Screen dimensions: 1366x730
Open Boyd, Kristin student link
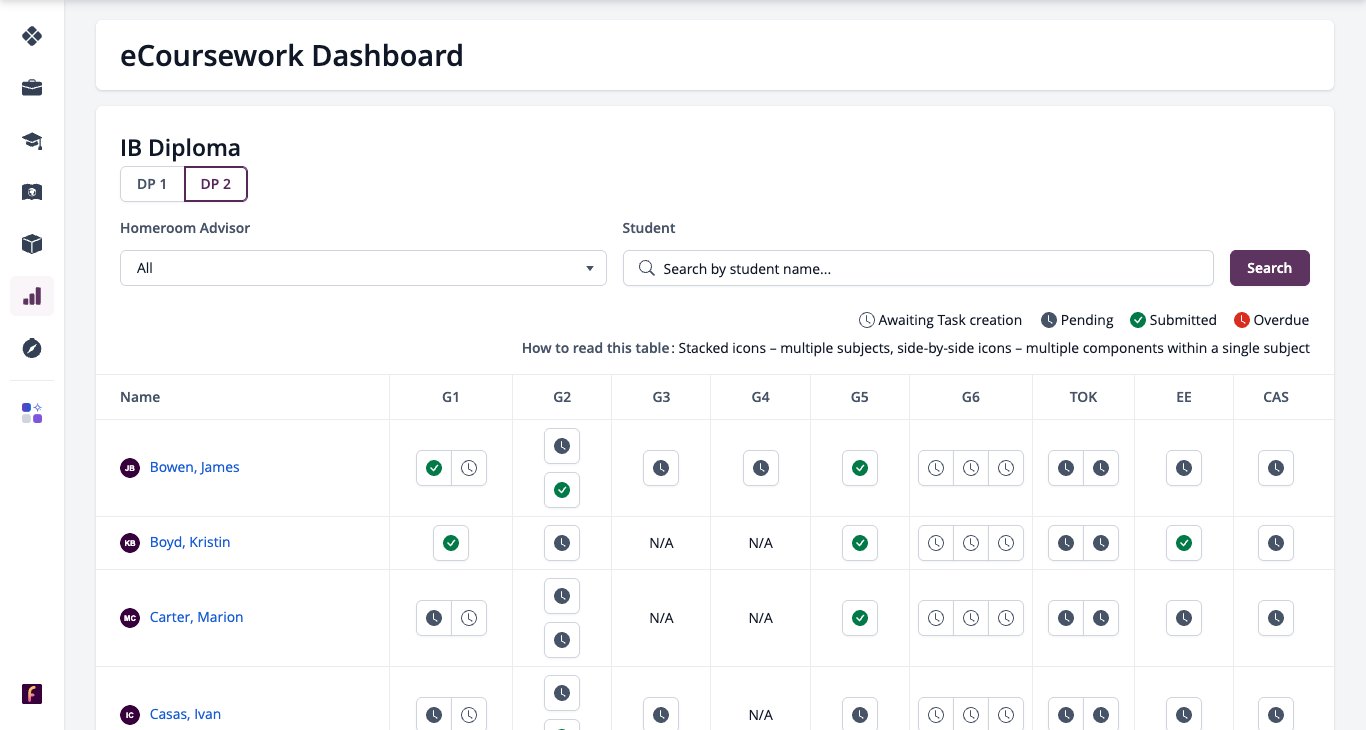tap(190, 542)
